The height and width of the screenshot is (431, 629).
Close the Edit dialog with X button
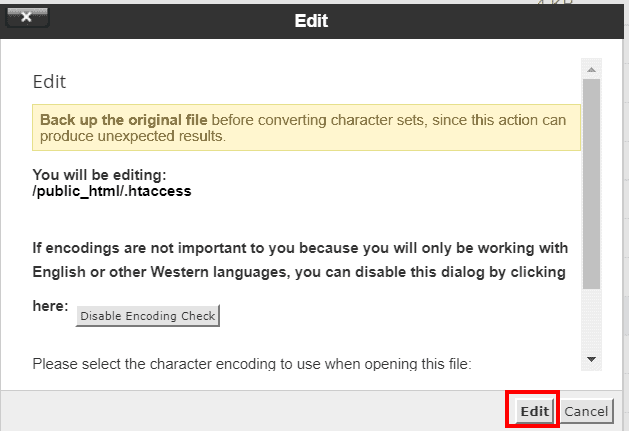27,17
